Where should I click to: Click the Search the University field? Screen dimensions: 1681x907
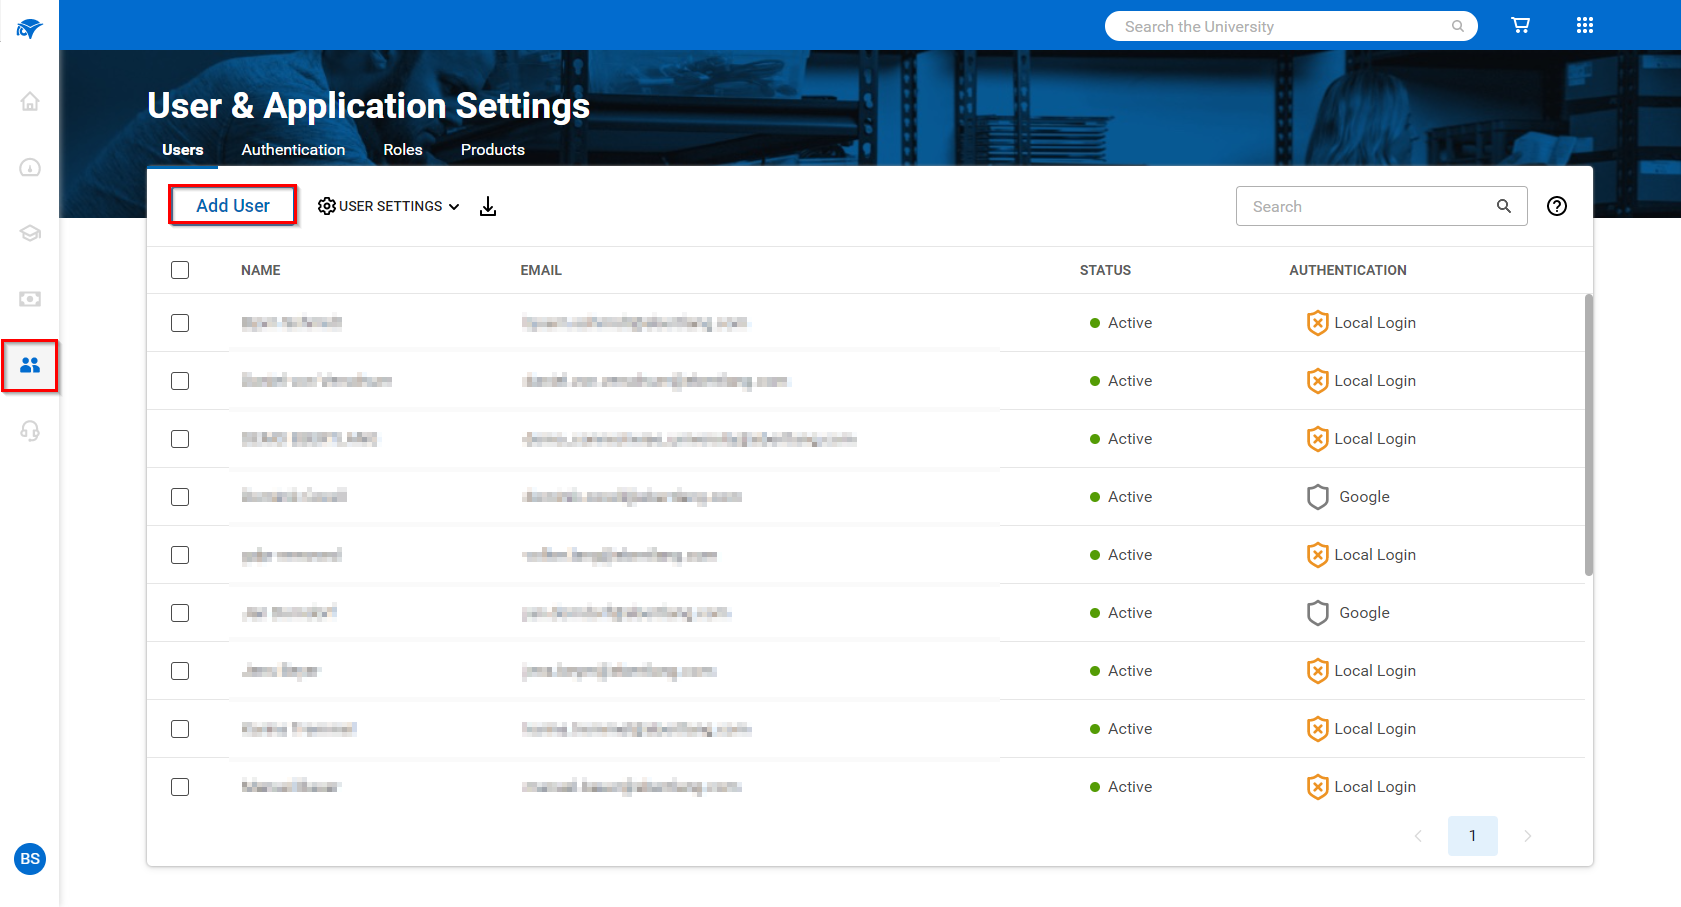[1280, 27]
